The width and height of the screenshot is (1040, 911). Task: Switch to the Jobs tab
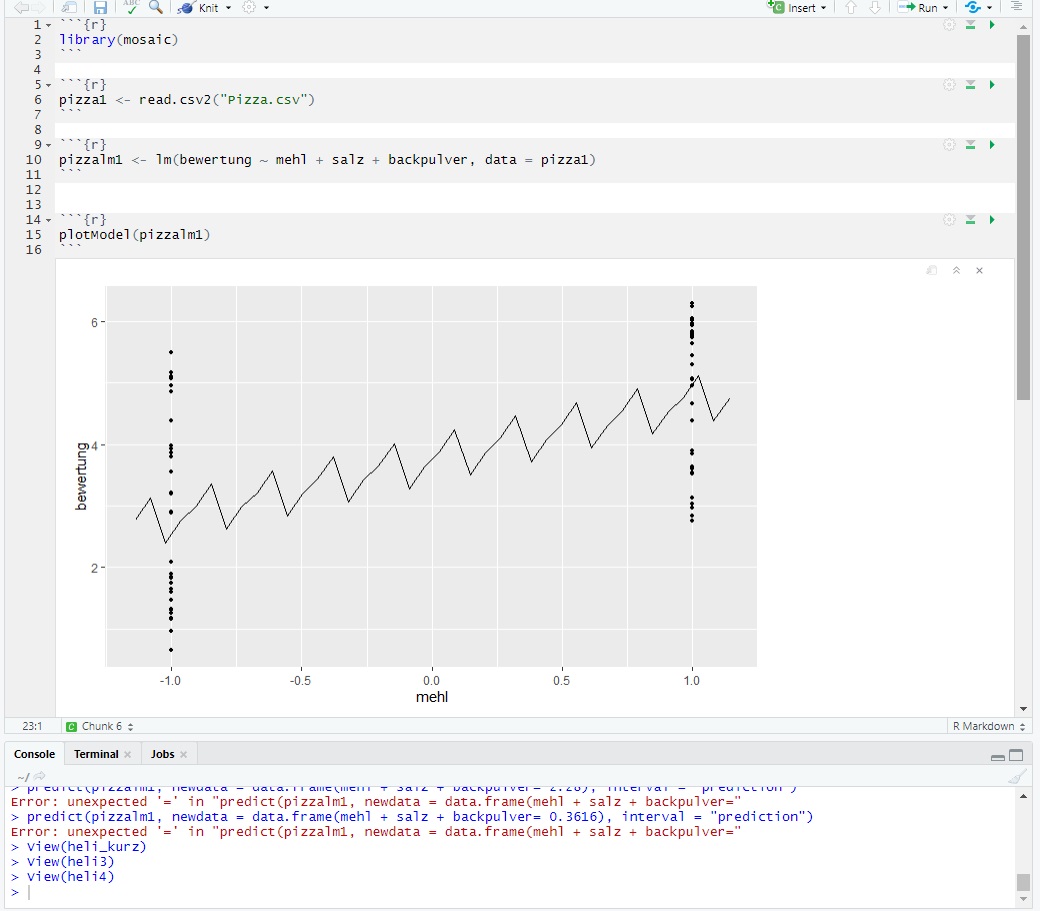coord(162,754)
